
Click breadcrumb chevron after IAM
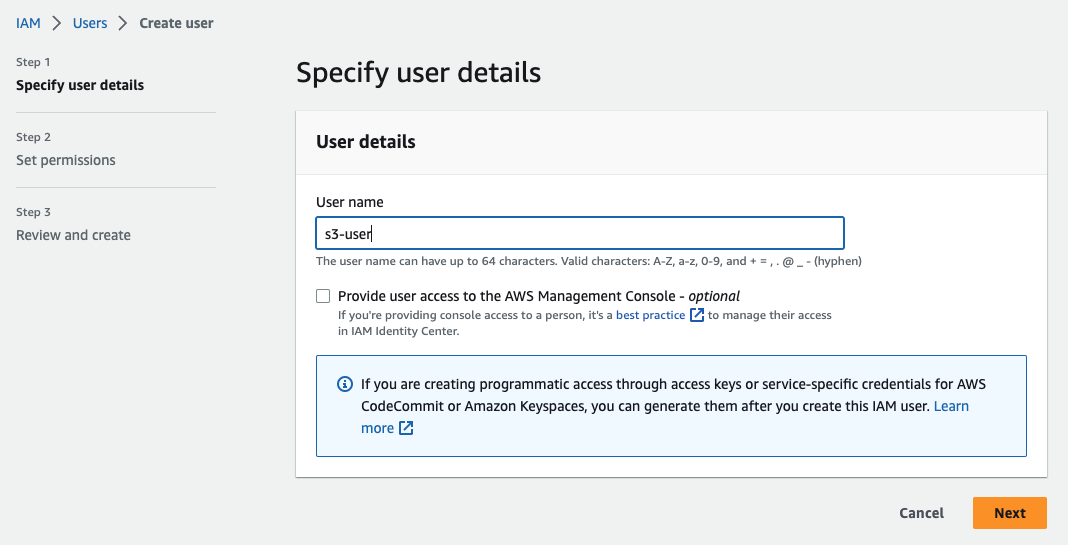pyautogui.click(x=57, y=23)
